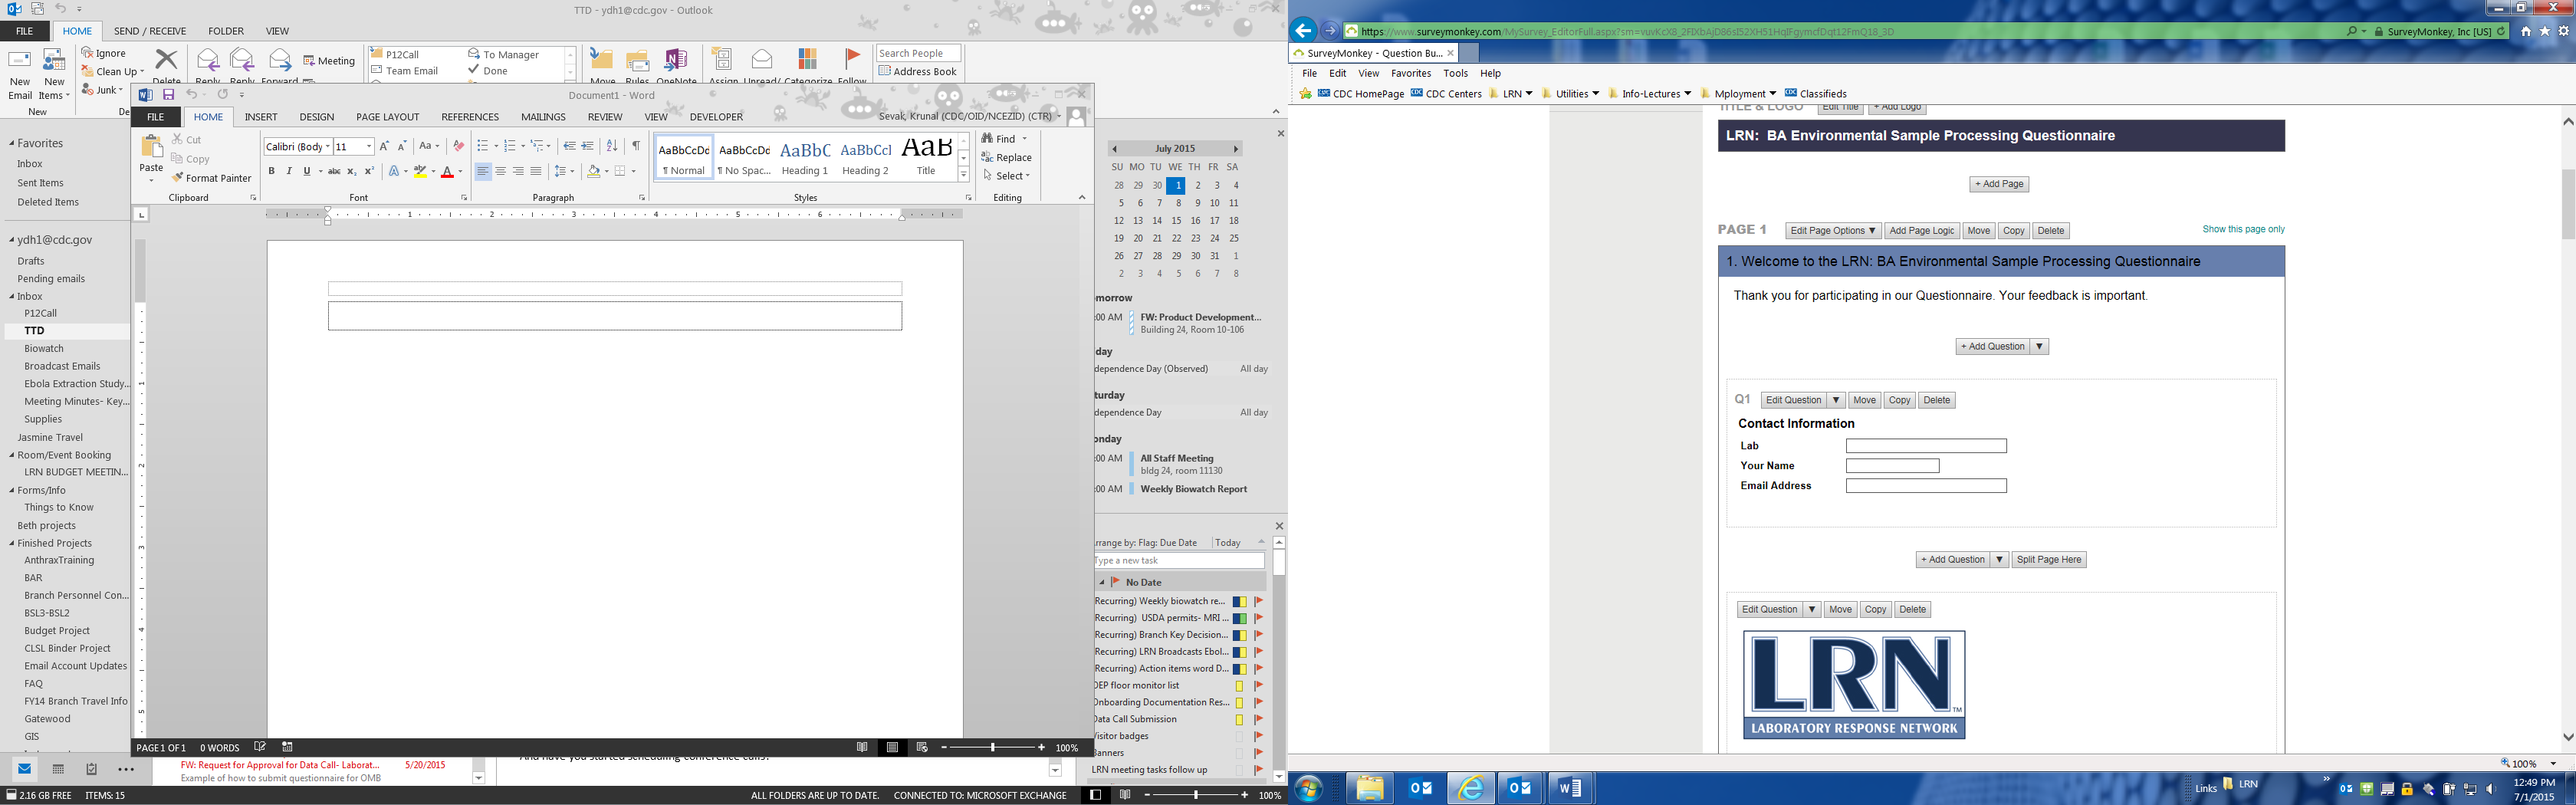Click the Justify alignment icon in Word
The width and height of the screenshot is (2576, 805).
click(x=536, y=171)
